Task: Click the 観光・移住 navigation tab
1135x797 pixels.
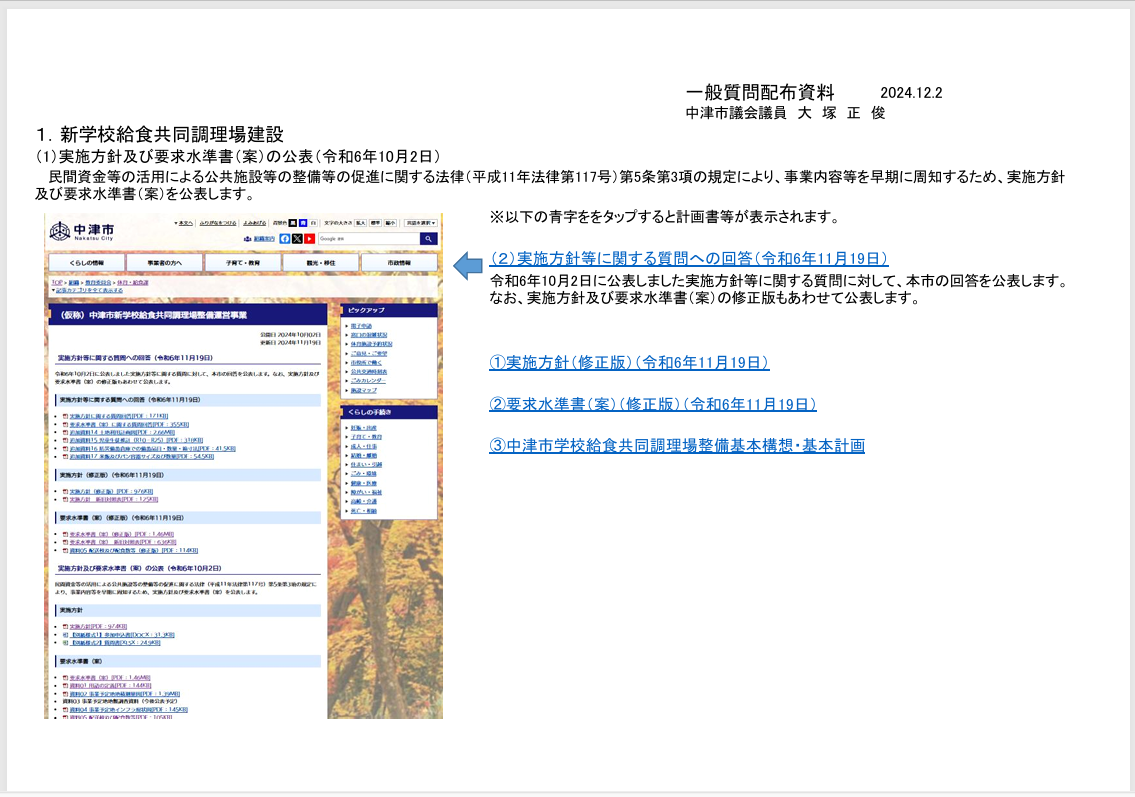Action: 320,263
